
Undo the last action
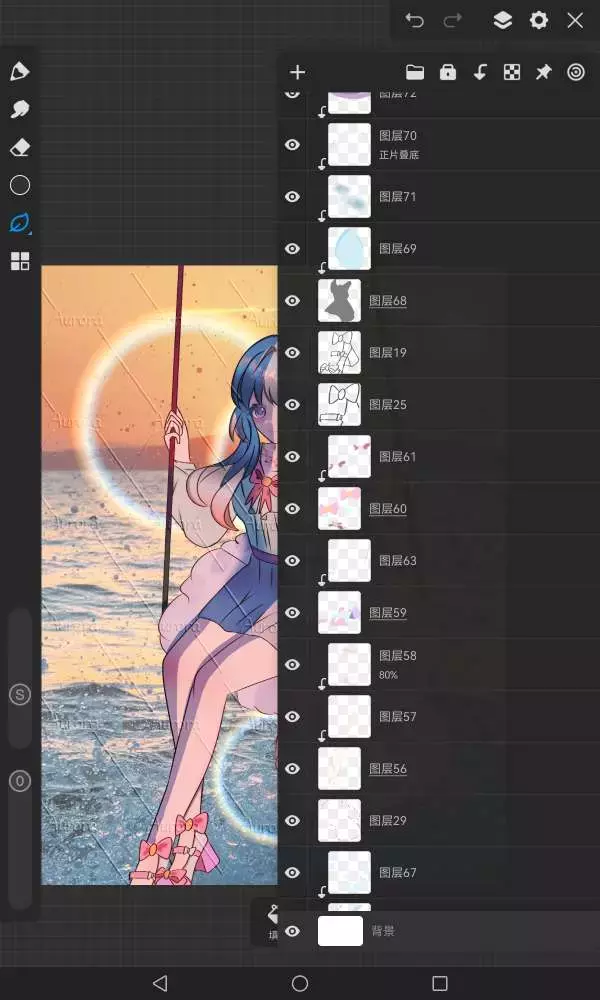415,20
